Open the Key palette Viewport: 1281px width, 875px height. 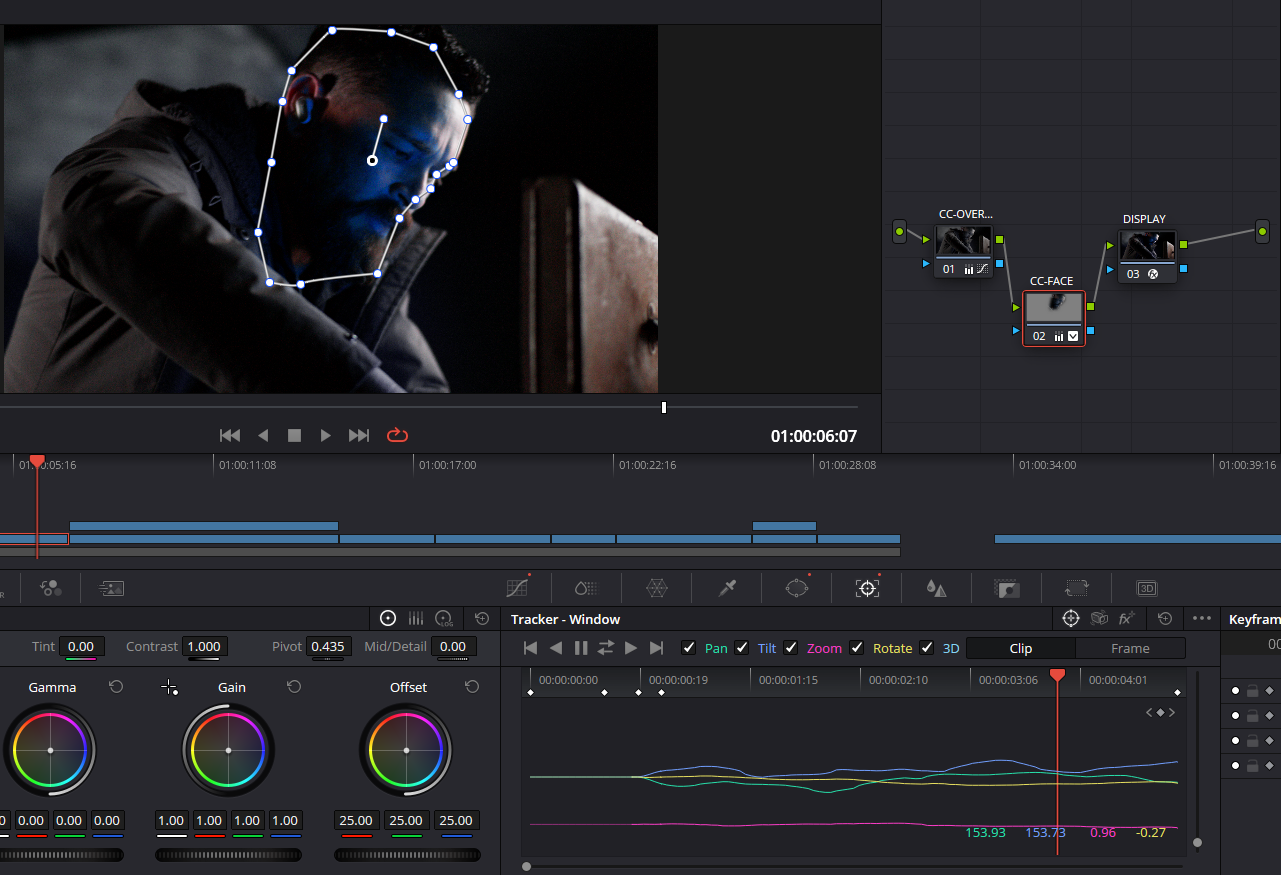[x=1006, y=588]
